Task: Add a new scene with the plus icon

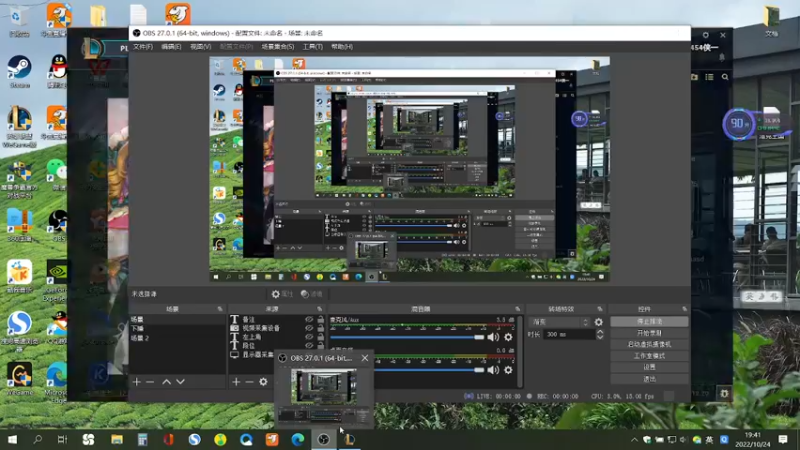Action: 136,382
